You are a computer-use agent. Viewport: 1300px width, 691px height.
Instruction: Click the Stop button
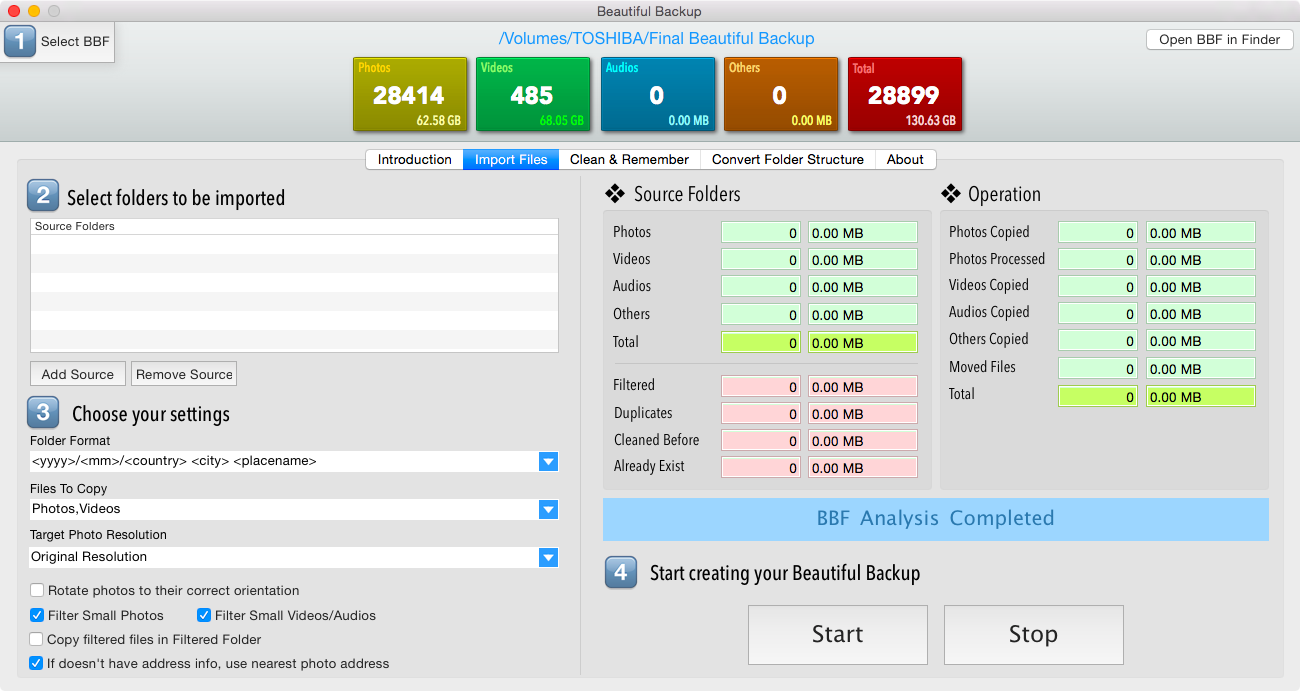1033,634
